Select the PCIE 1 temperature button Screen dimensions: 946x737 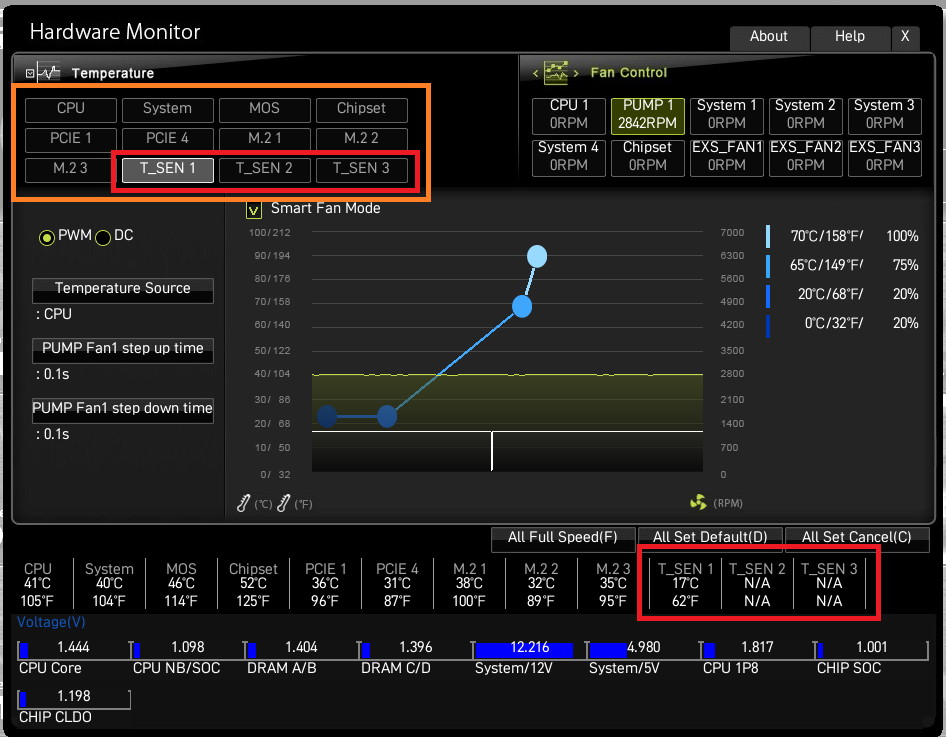coord(71,139)
